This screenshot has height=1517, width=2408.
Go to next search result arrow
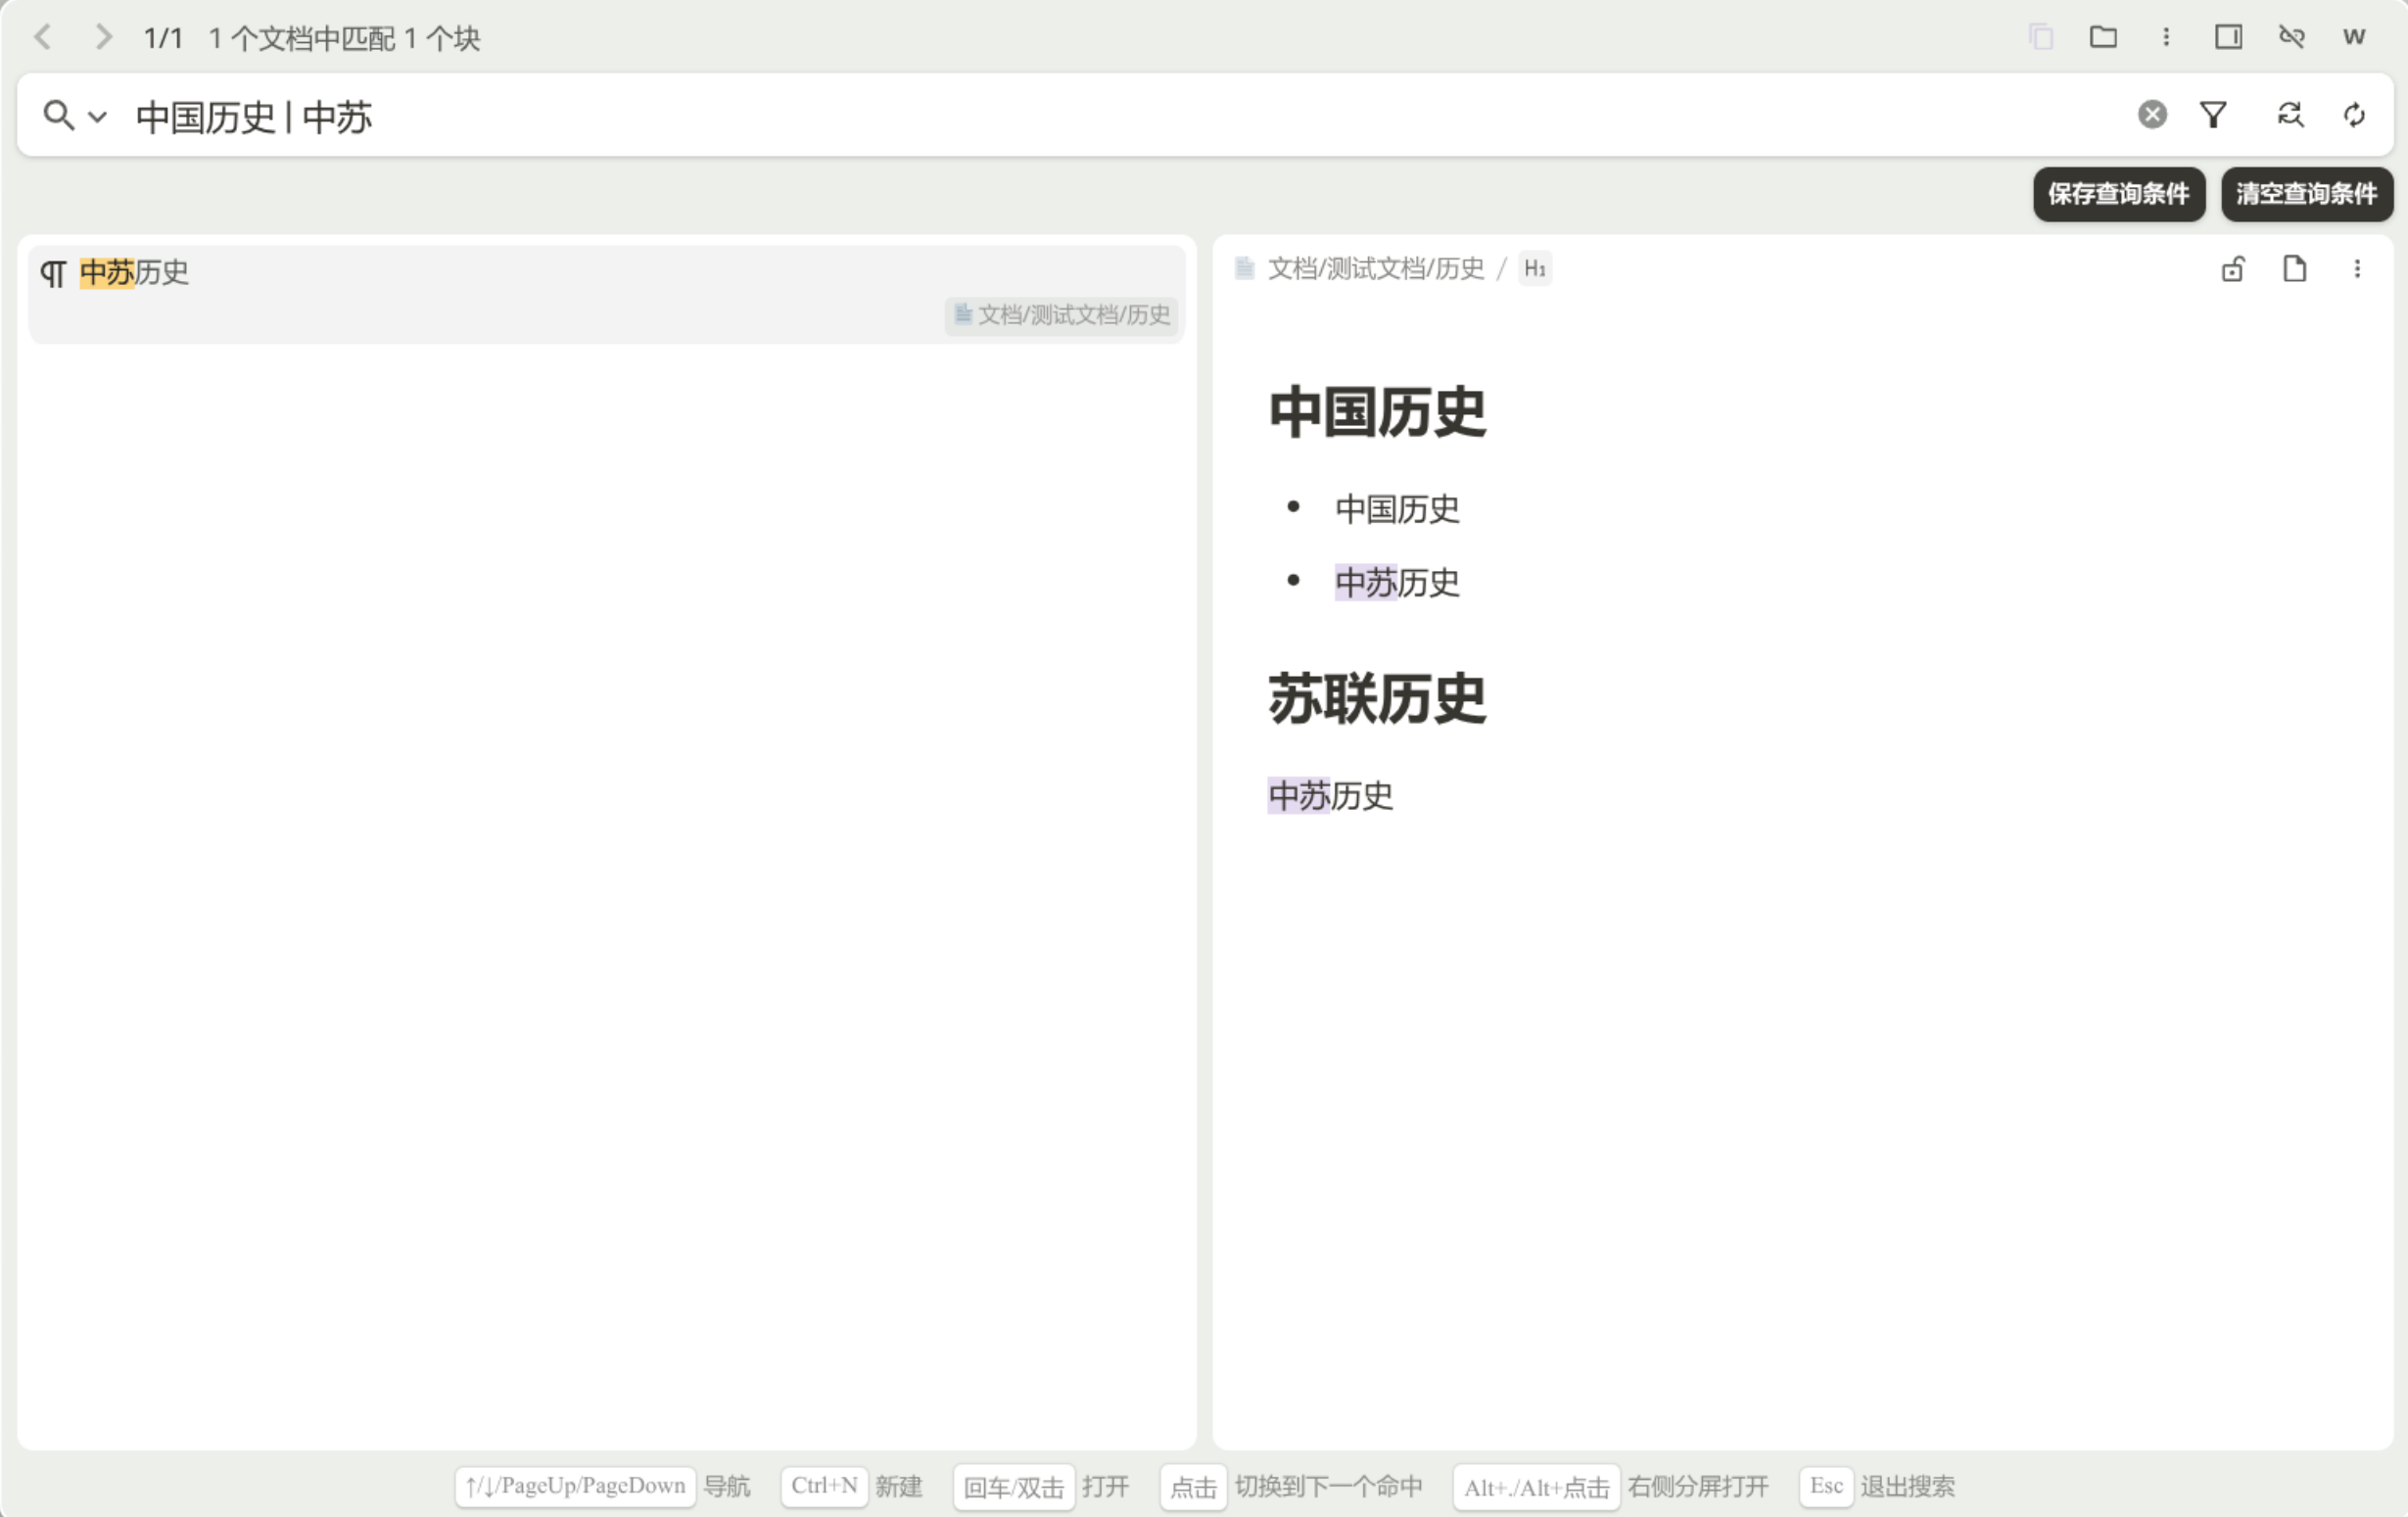coord(103,38)
